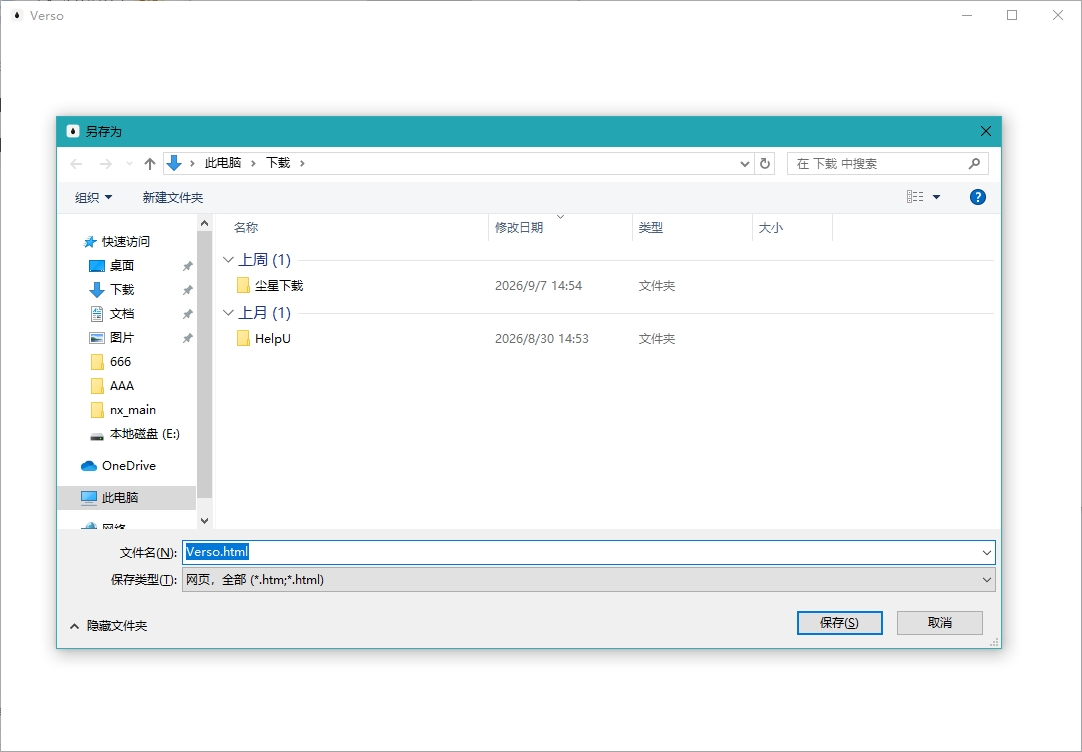1082x752 pixels.
Task: Open help with the question mark icon
Action: pos(977,197)
